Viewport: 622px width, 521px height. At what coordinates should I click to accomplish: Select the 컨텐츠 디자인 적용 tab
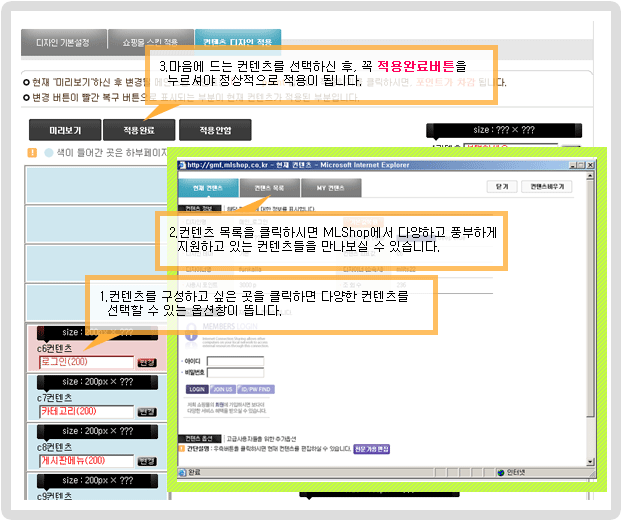(238, 43)
